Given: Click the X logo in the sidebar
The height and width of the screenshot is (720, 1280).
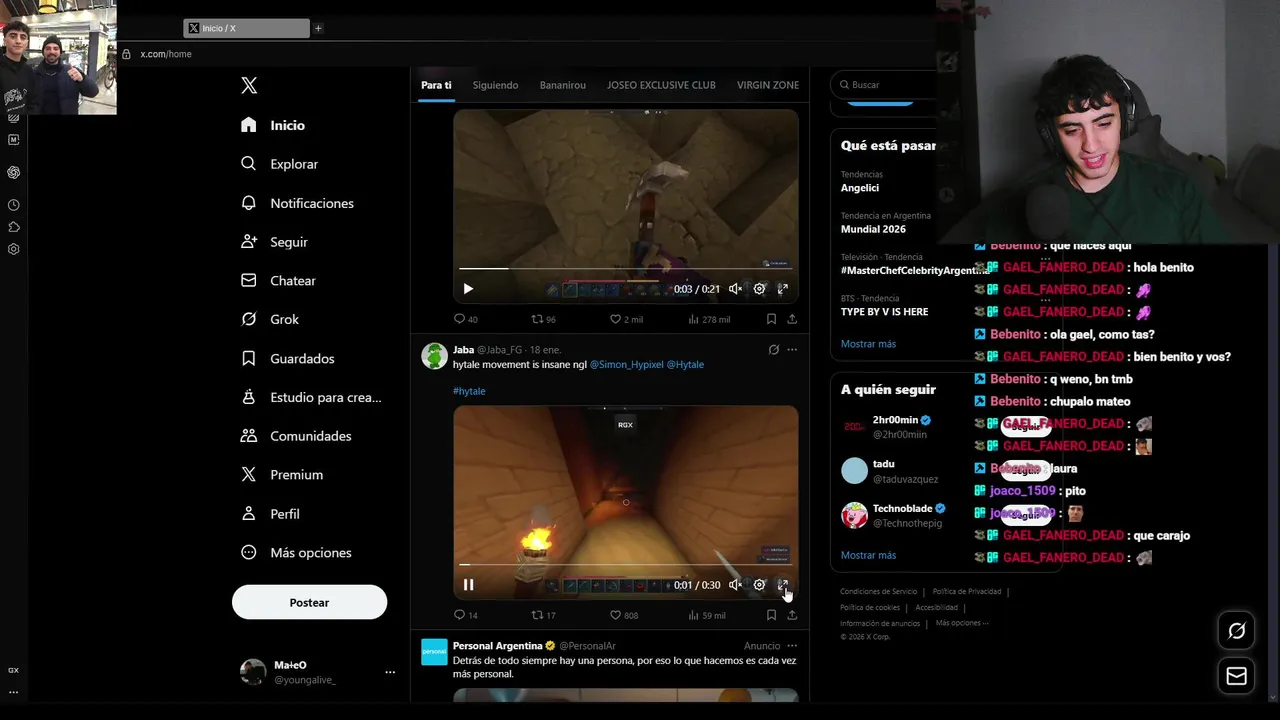Looking at the screenshot, I should [249, 86].
